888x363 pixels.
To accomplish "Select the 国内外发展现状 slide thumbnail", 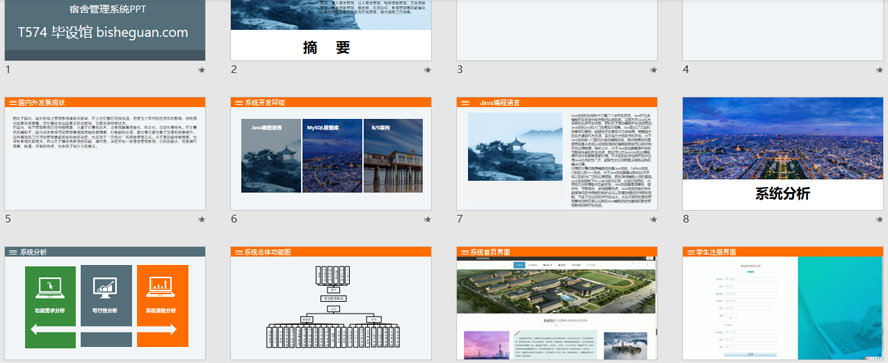I will click(x=105, y=153).
